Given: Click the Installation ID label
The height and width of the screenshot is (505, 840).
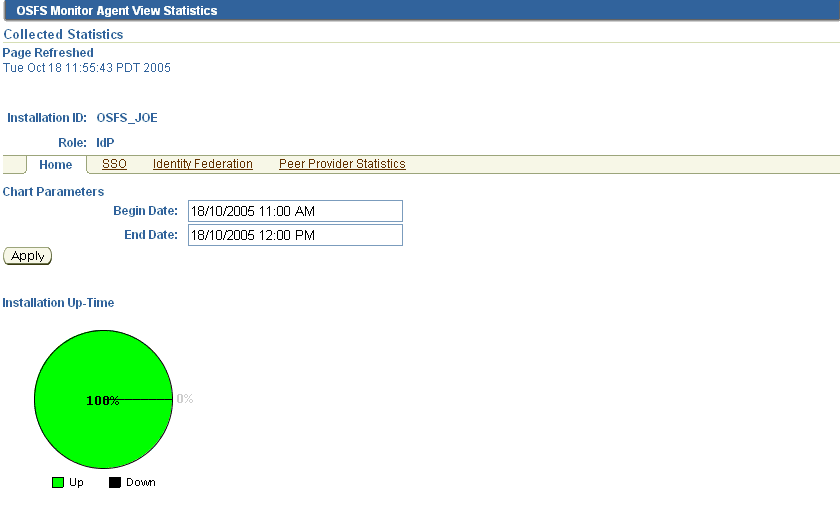Looking at the screenshot, I should pos(47,118).
